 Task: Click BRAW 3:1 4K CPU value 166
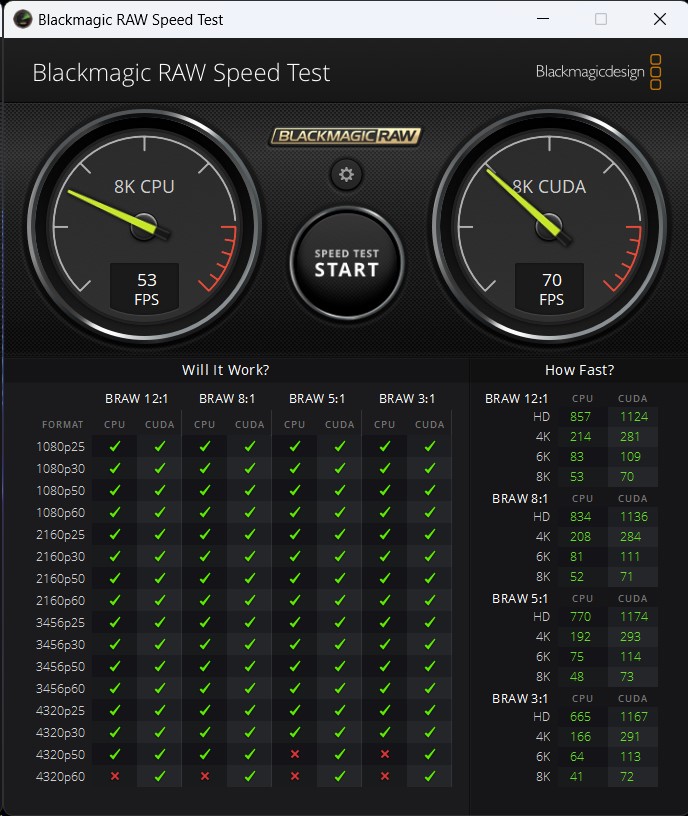pos(580,736)
